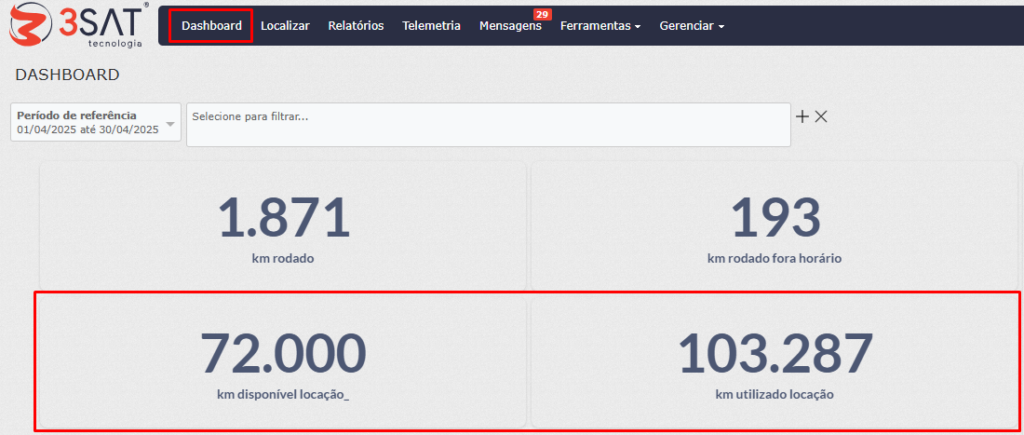Open the Mensagens page
The image size is (1024, 435).
click(510, 26)
